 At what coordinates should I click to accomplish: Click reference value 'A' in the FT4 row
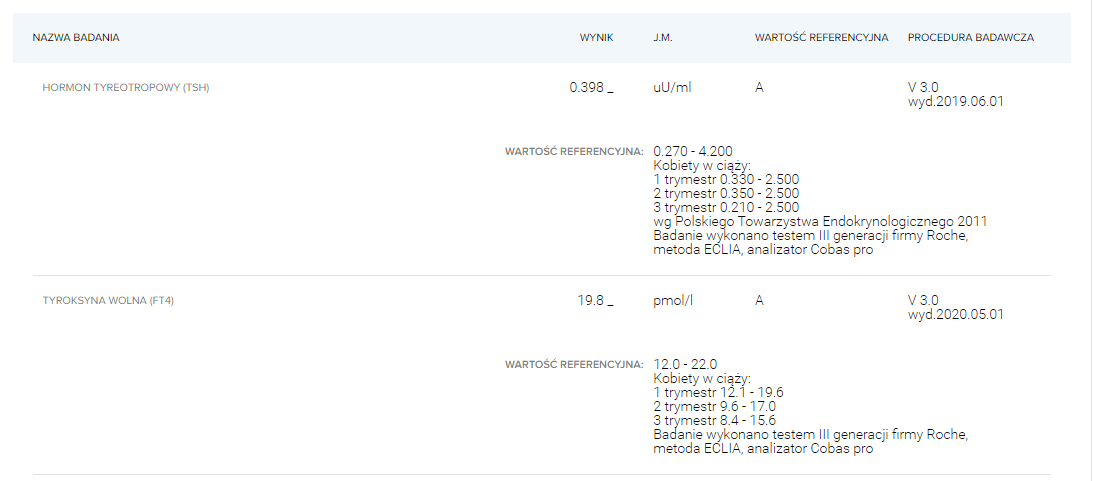[760, 301]
